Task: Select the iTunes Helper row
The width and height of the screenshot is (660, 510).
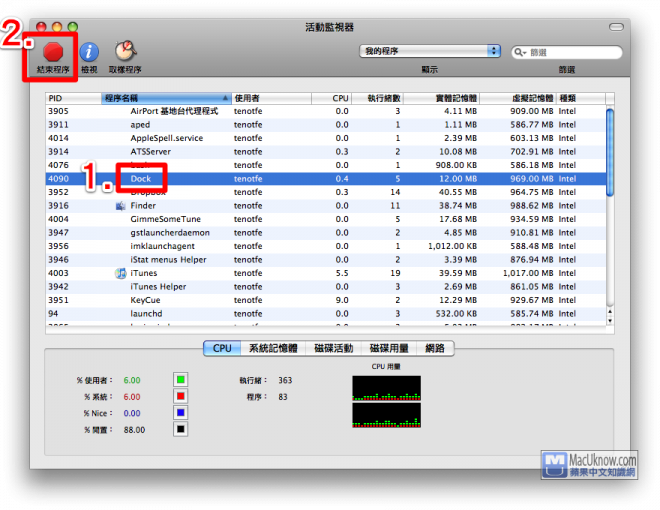Action: pyautogui.click(x=326, y=287)
